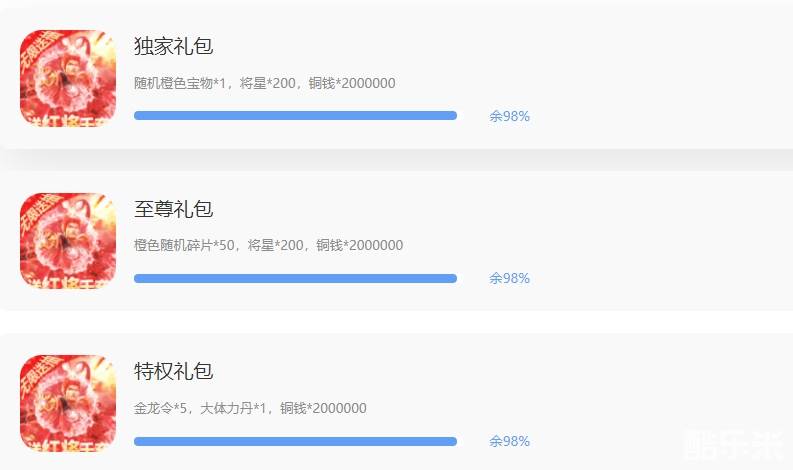Screen dimensions: 793x470
Task: Open the 独家礼包 gift pack title
Action: (174, 47)
